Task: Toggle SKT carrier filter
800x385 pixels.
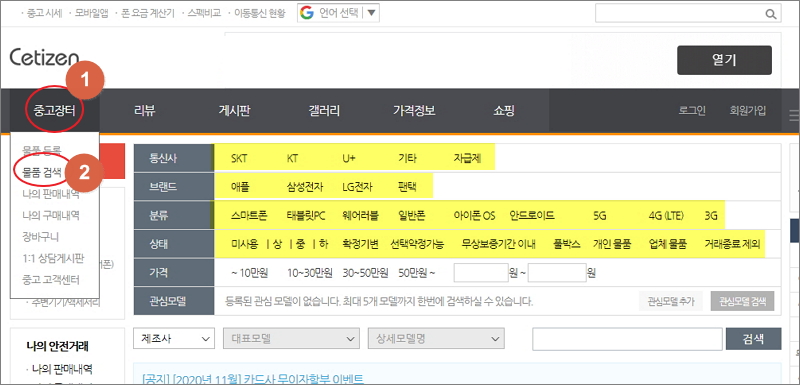Action: pyautogui.click(x=239, y=158)
